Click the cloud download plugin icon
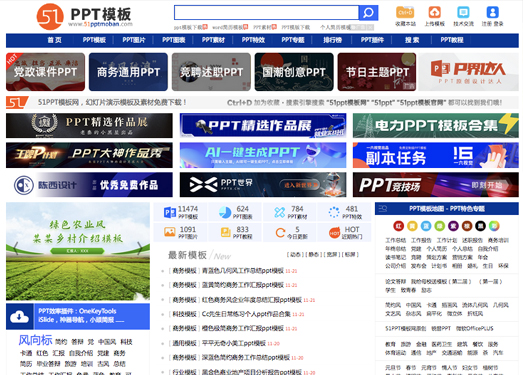Viewport: 523px width, 375px height. point(19,316)
